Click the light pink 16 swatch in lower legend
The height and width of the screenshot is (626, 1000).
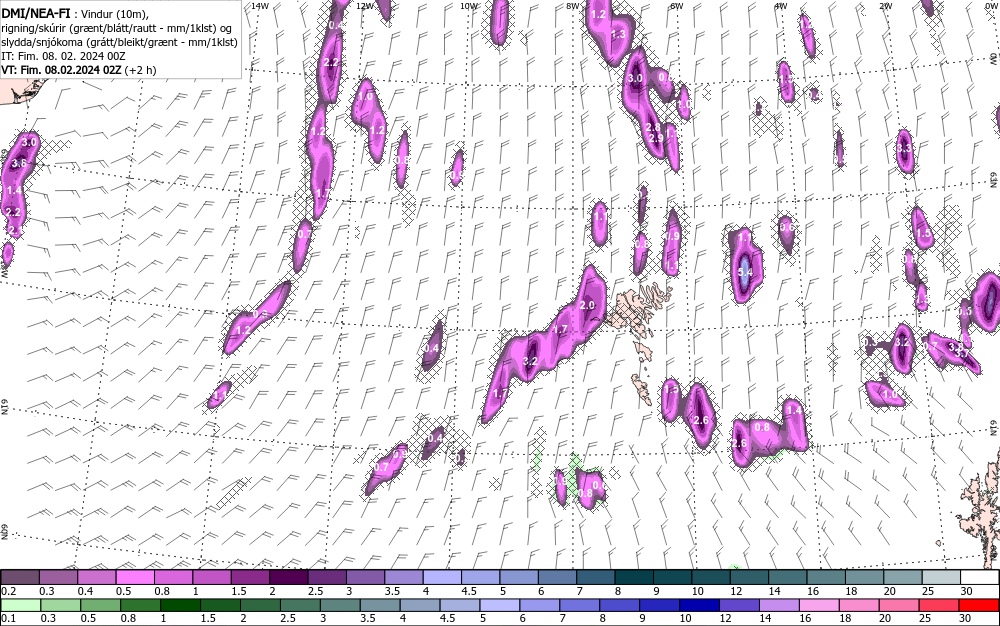(x=819, y=605)
